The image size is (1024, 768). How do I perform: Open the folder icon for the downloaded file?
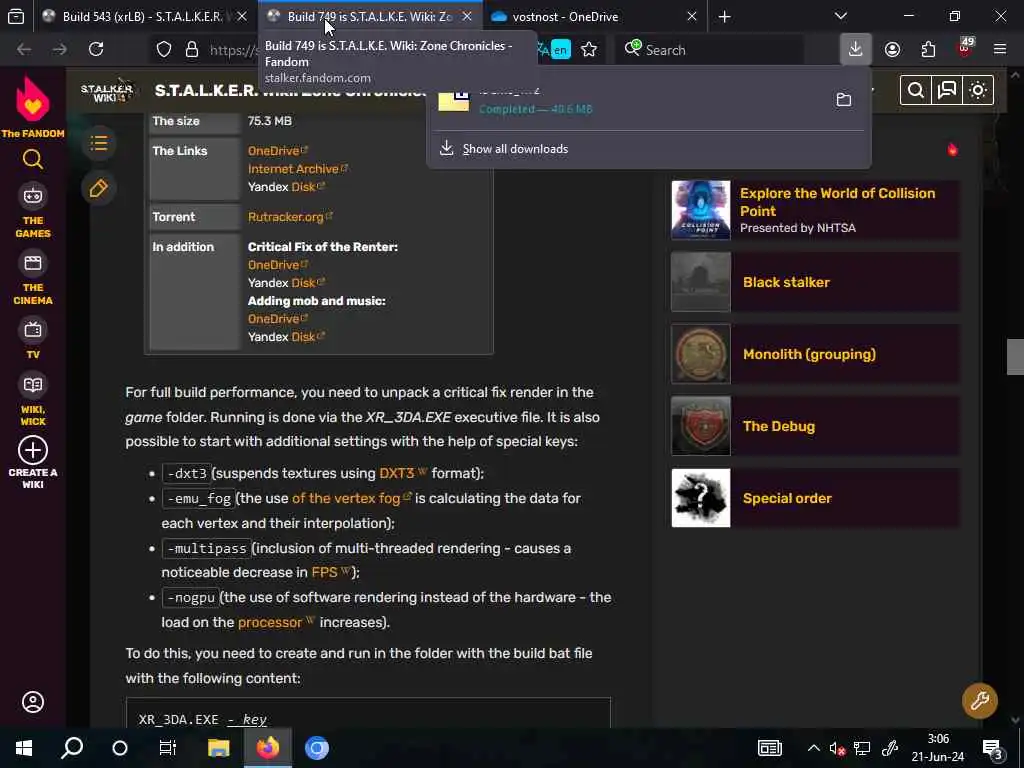844,99
